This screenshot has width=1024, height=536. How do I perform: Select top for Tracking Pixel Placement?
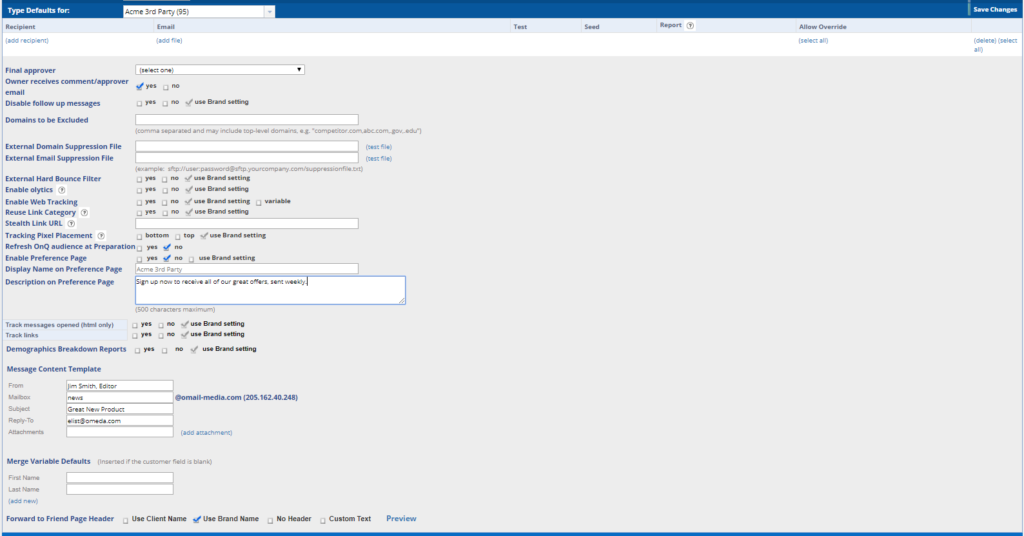178,236
